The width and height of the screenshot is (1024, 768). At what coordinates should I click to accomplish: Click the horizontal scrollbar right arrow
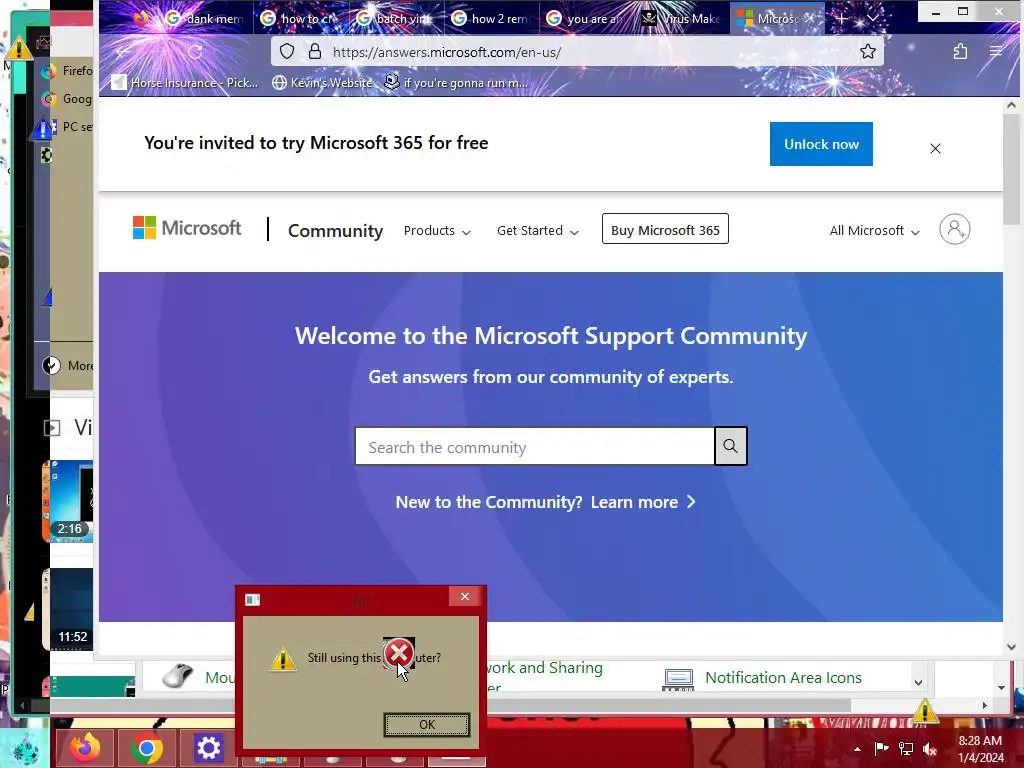coord(985,705)
